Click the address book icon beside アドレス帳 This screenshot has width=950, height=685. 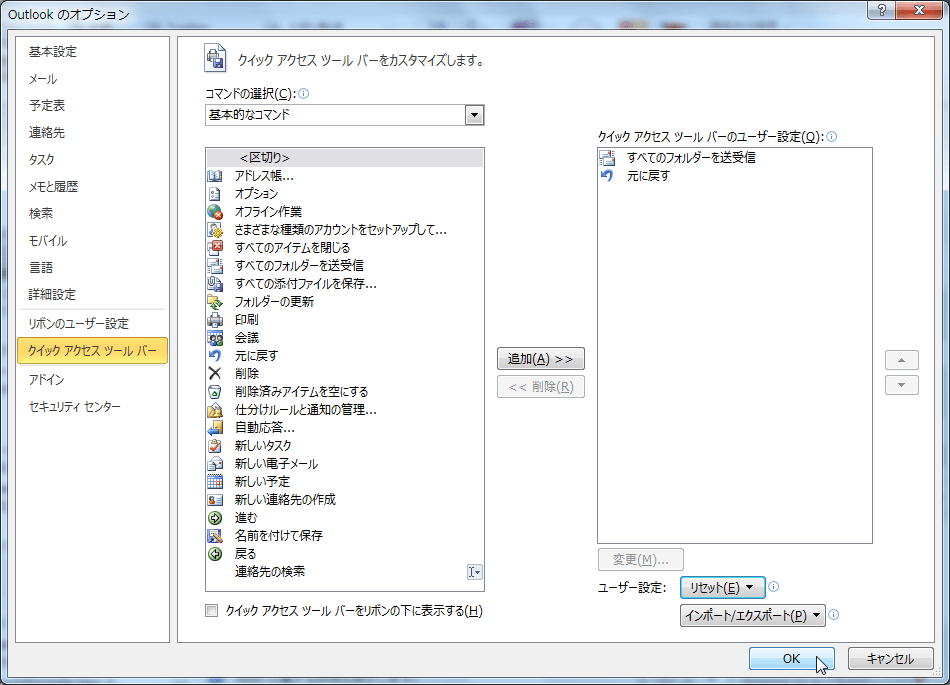pos(215,176)
